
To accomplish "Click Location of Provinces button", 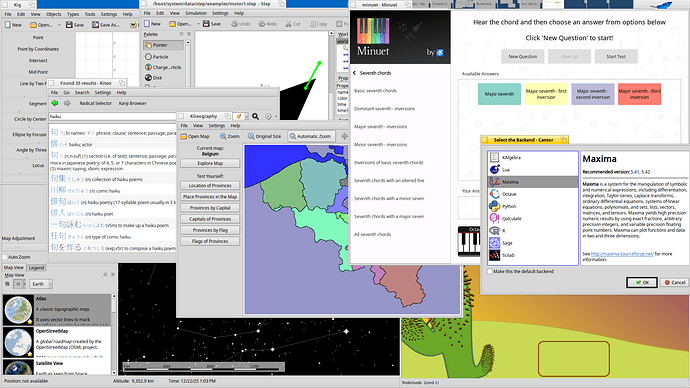I will coord(210,186).
